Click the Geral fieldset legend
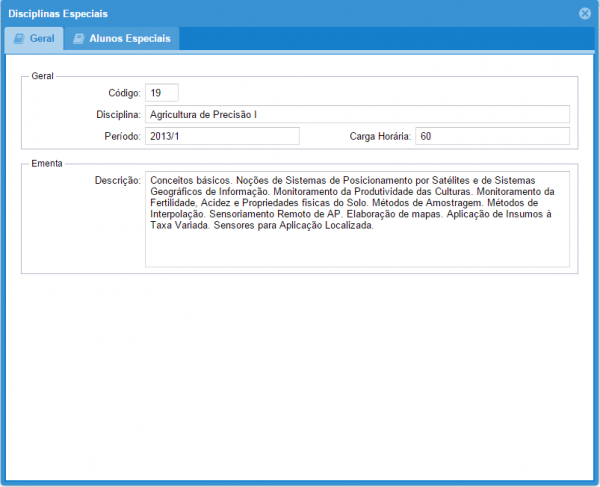Image resolution: width=600 pixels, height=487 pixels. click(x=42, y=75)
